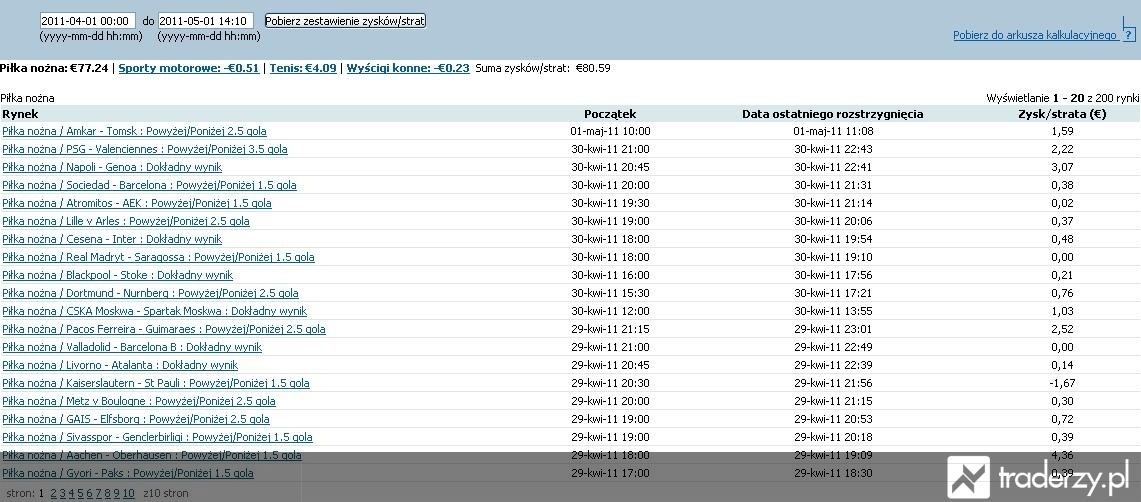
Task: Click the 1,03 profit for CSKA Moskwa
Action: tap(1062, 311)
